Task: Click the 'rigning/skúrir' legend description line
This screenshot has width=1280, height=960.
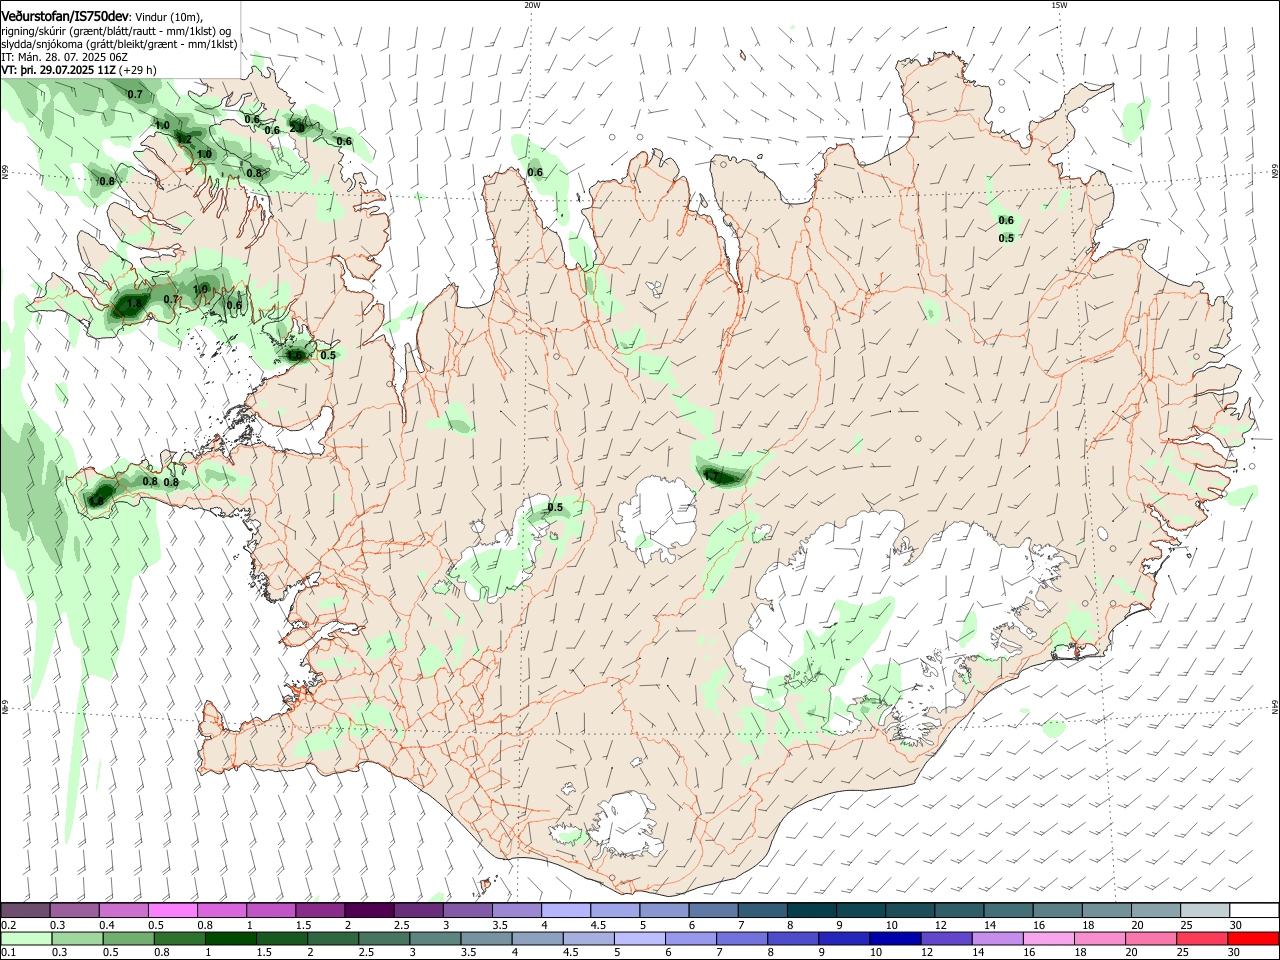Action: point(116,31)
